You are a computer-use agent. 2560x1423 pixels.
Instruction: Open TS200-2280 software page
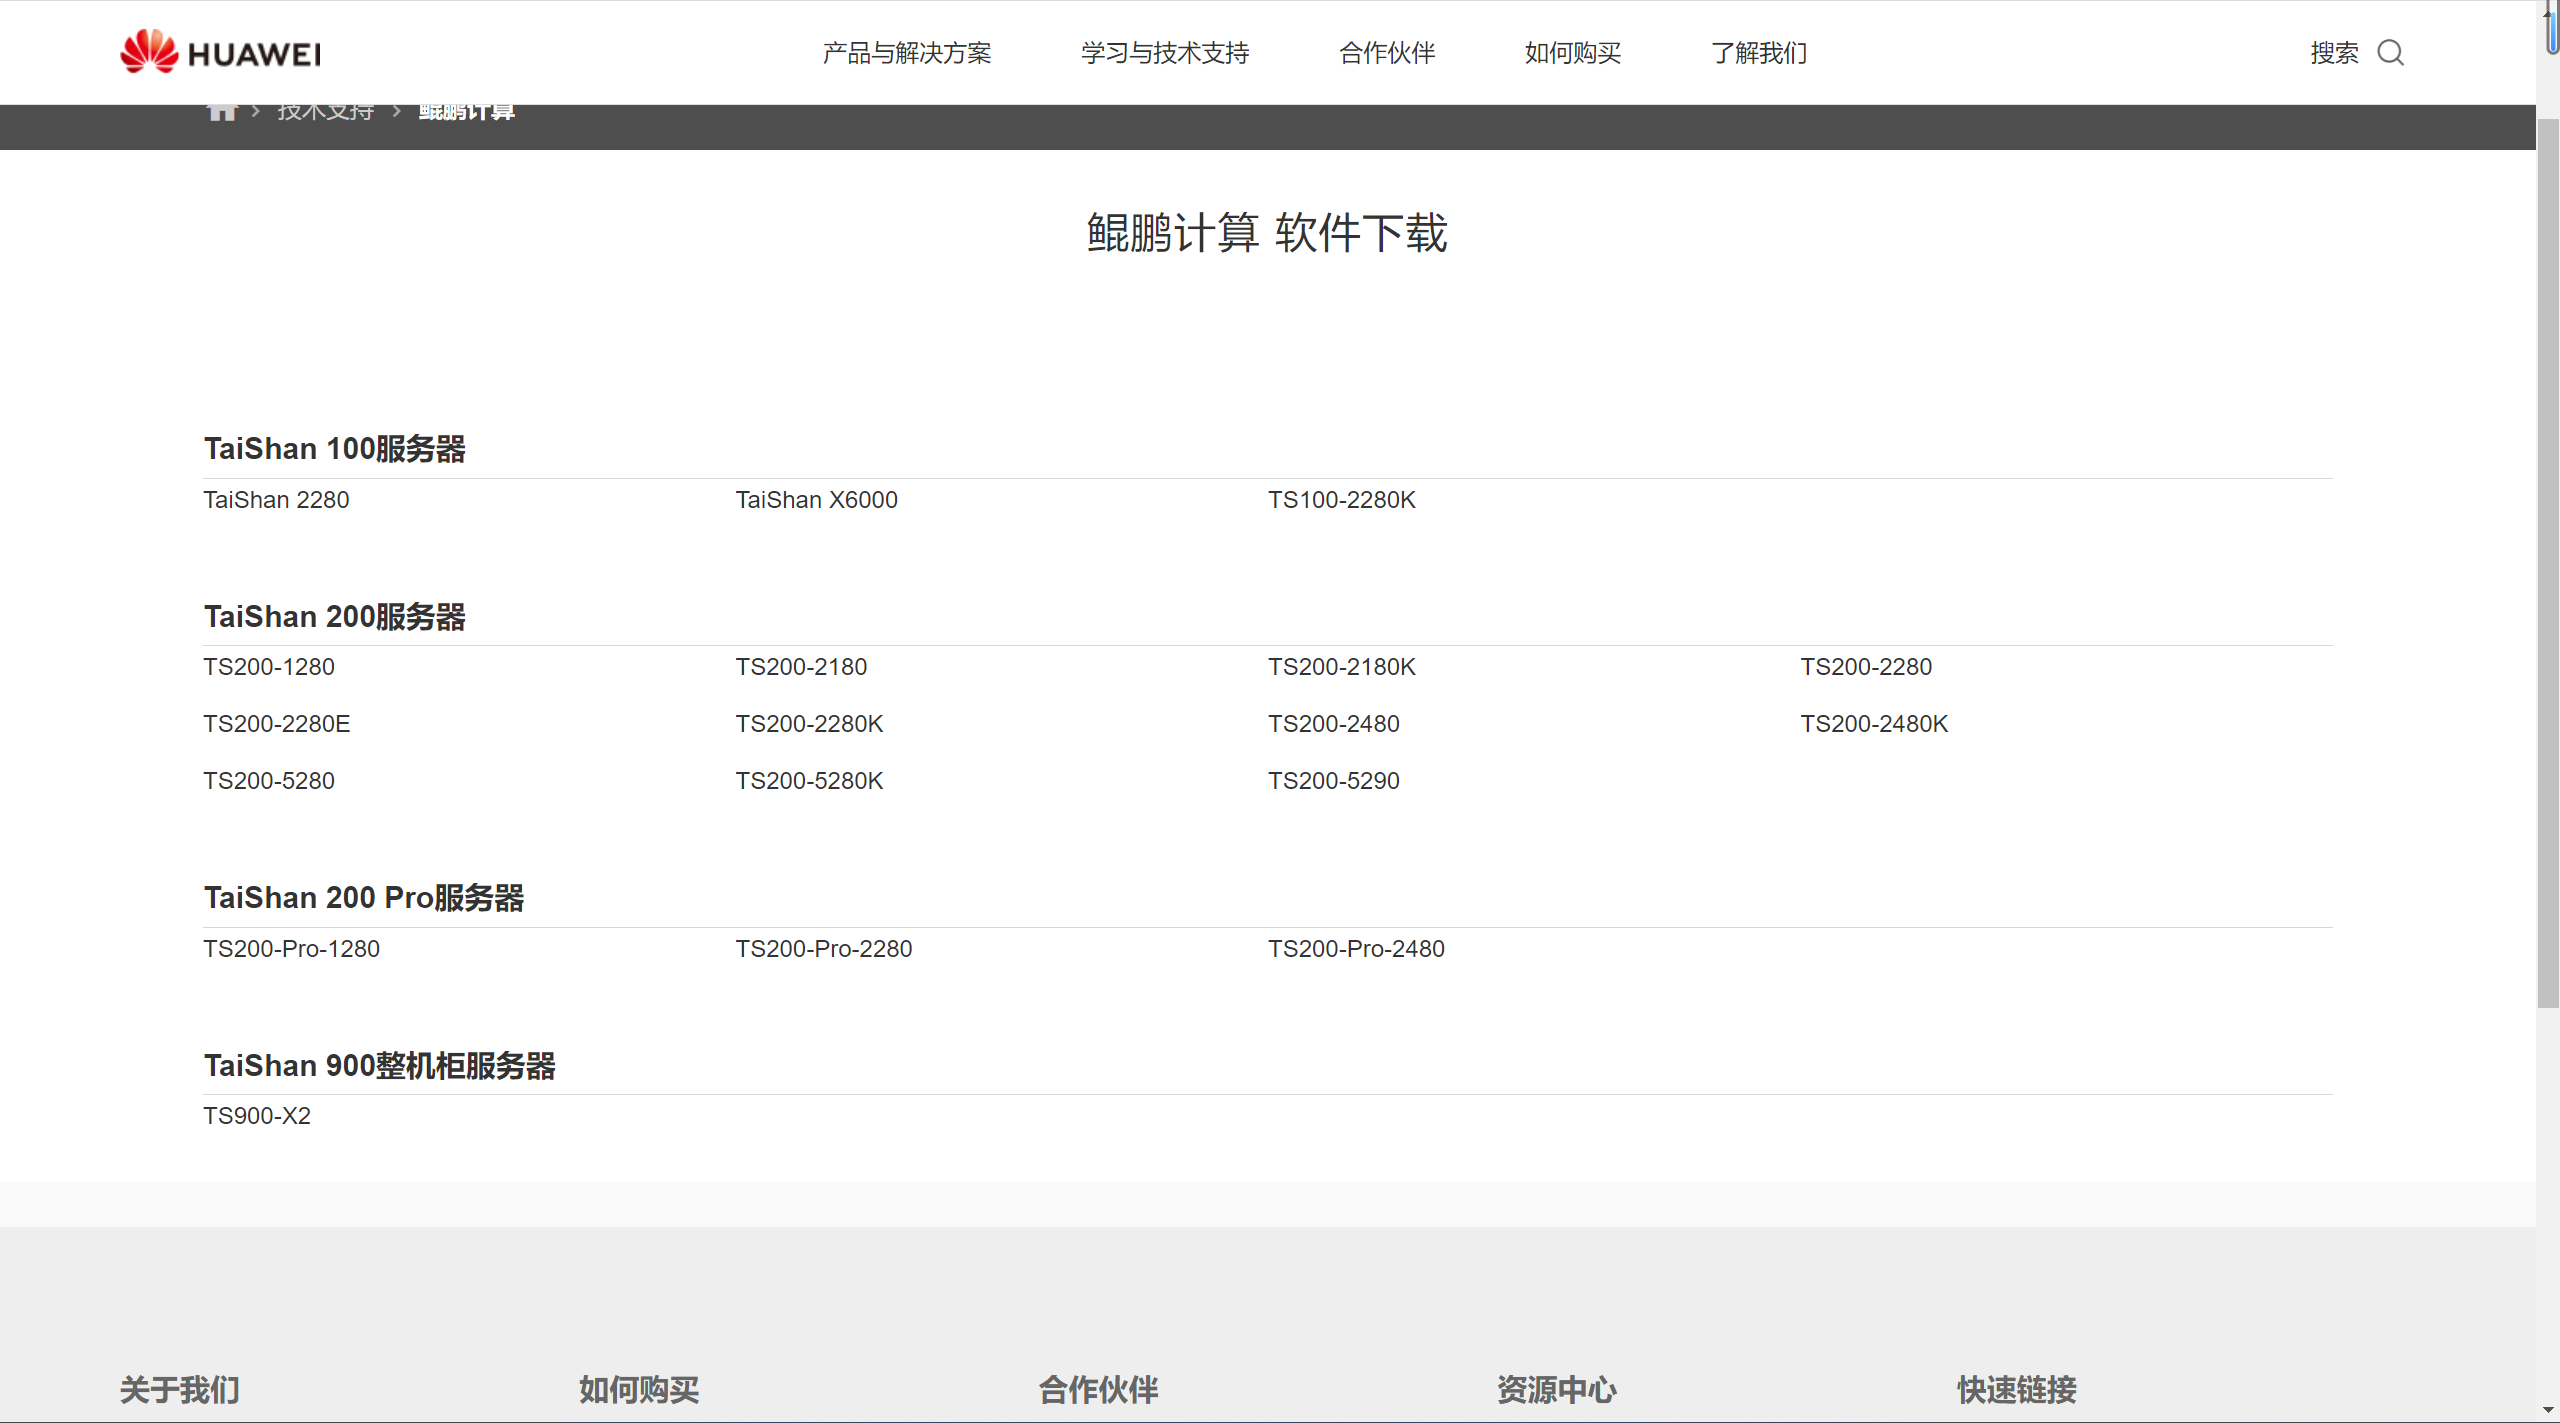coord(1866,666)
